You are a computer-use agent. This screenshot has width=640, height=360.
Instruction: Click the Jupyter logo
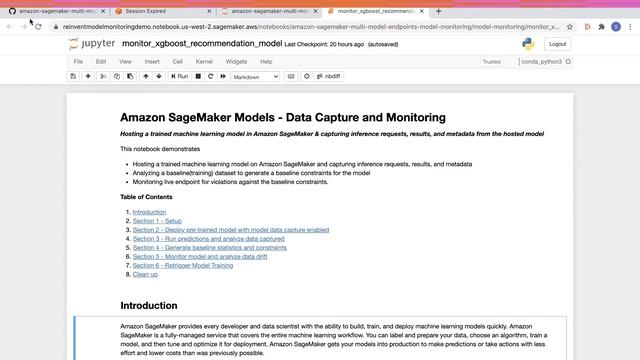(x=92, y=43)
